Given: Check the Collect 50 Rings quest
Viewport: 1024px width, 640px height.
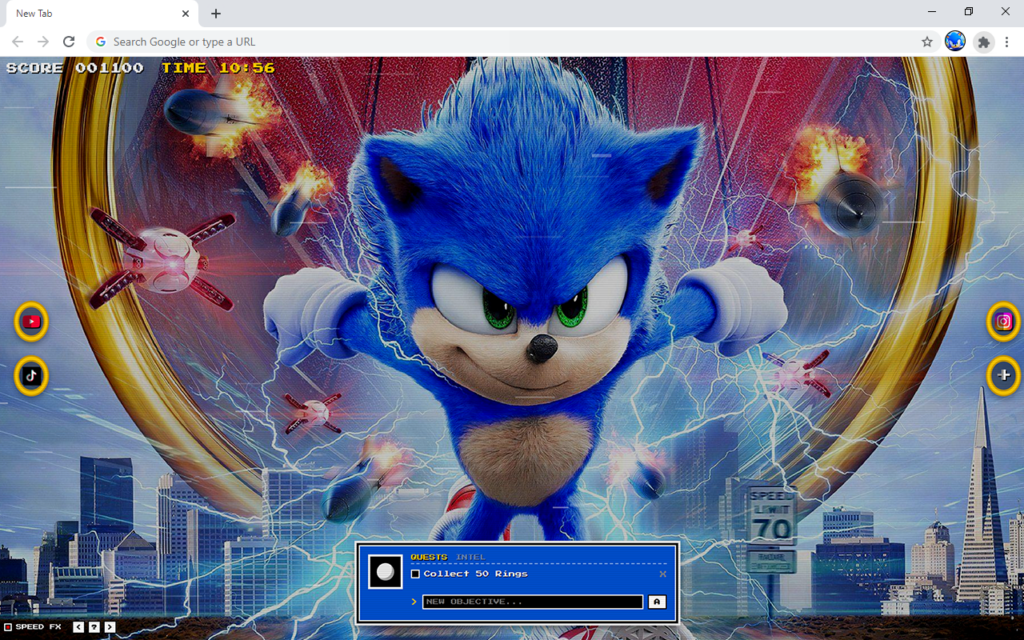Looking at the screenshot, I should (x=416, y=574).
